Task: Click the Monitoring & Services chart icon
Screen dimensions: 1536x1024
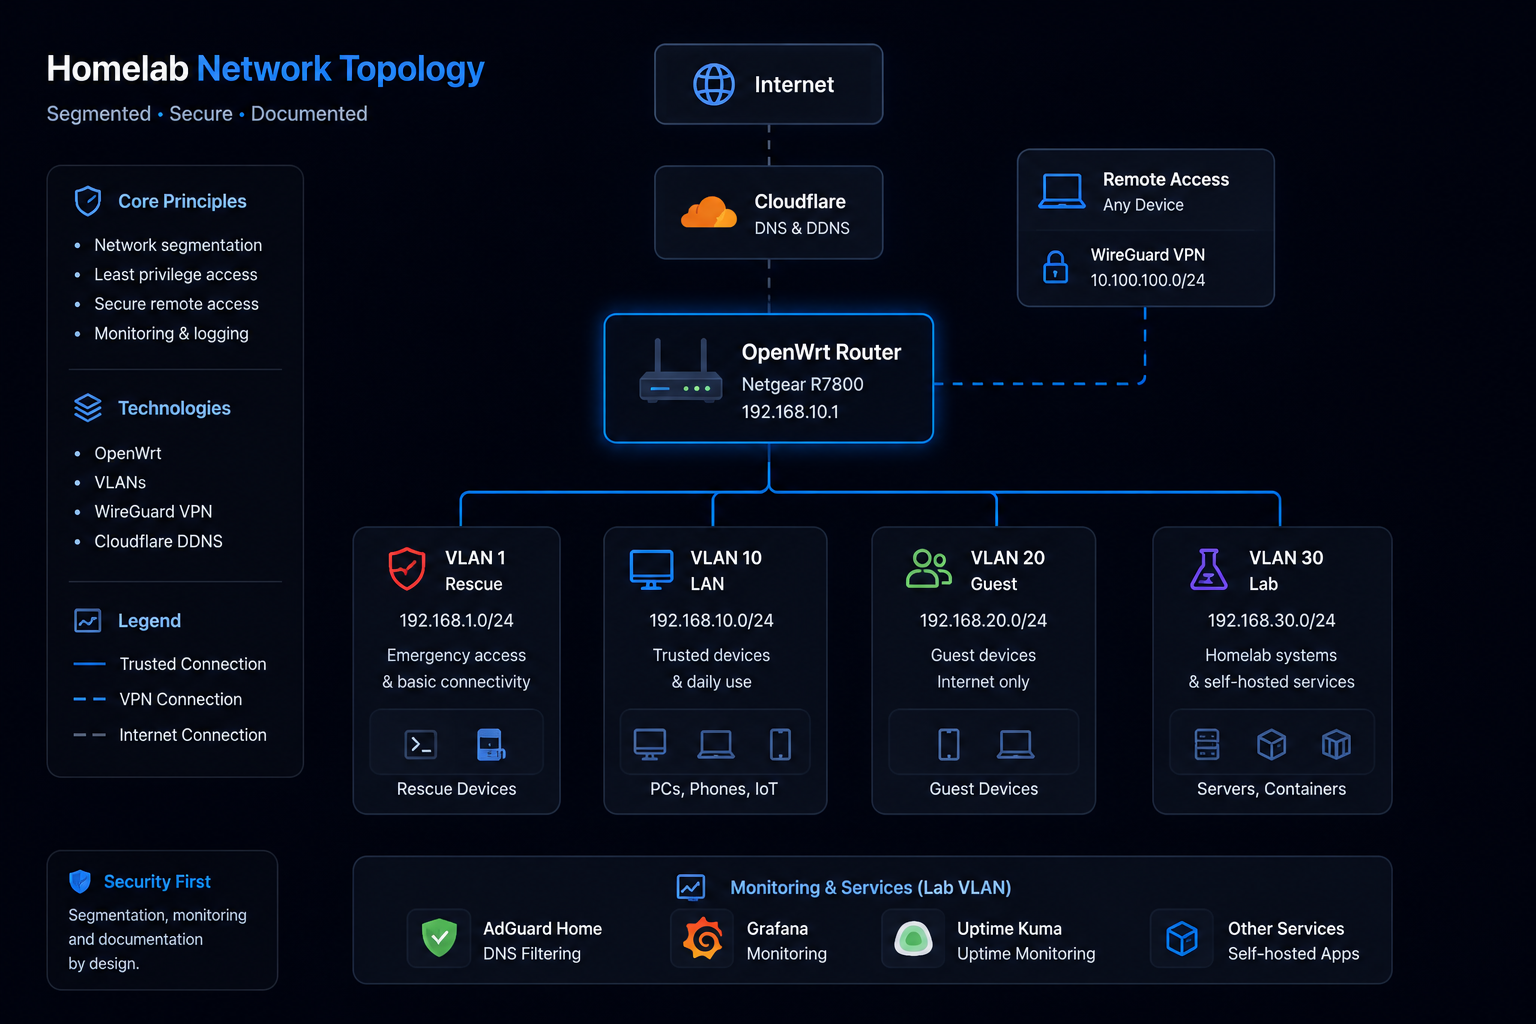Action: pyautogui.click(x=691, y=887)
